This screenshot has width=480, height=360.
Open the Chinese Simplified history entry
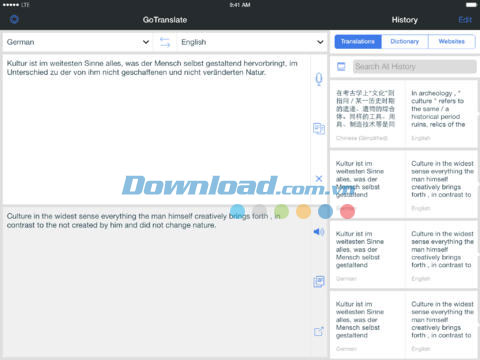367,114
